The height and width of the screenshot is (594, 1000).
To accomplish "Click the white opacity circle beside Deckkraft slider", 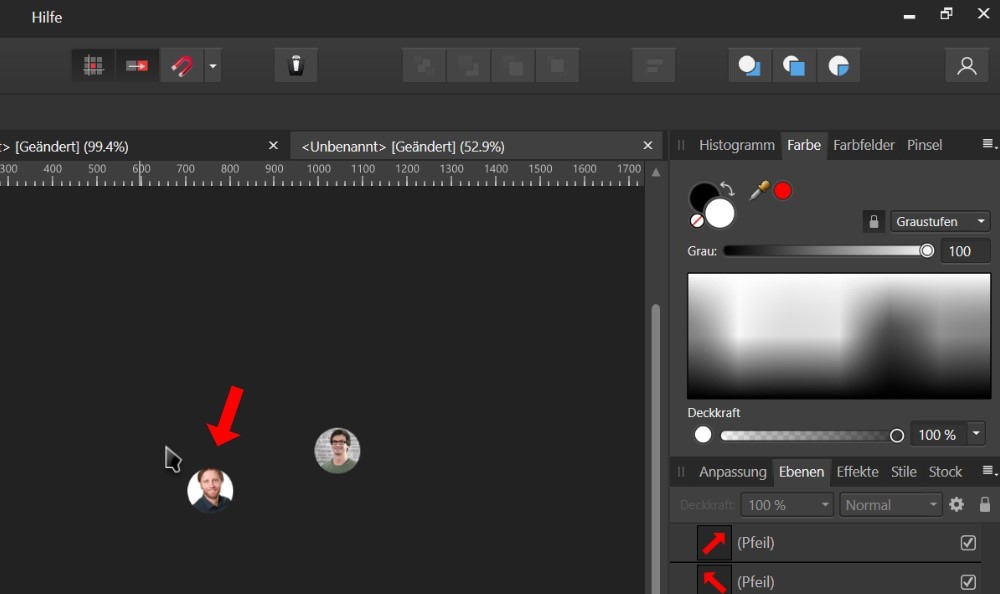I will pyautogui.click(x=703, y=434).
